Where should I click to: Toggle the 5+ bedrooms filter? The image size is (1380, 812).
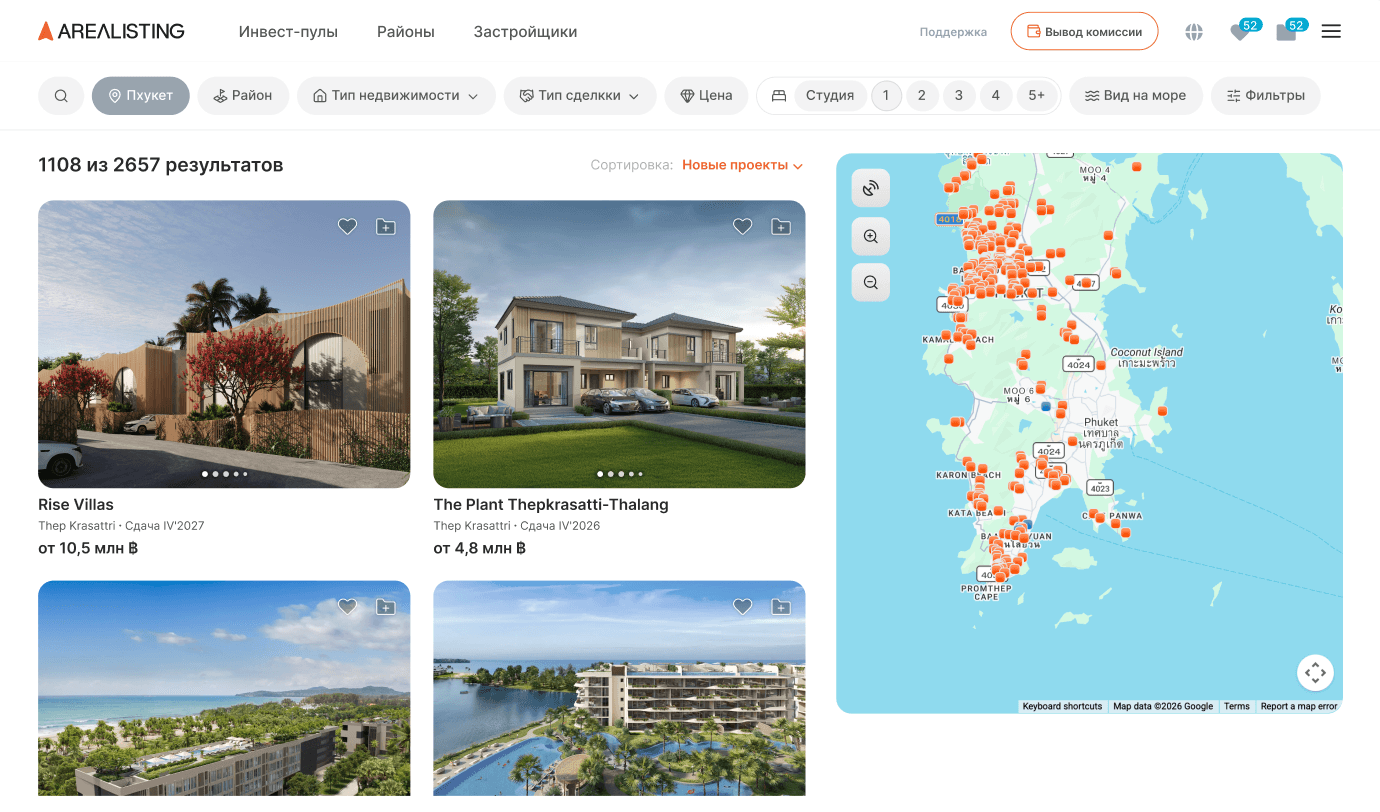point(1037,96)
